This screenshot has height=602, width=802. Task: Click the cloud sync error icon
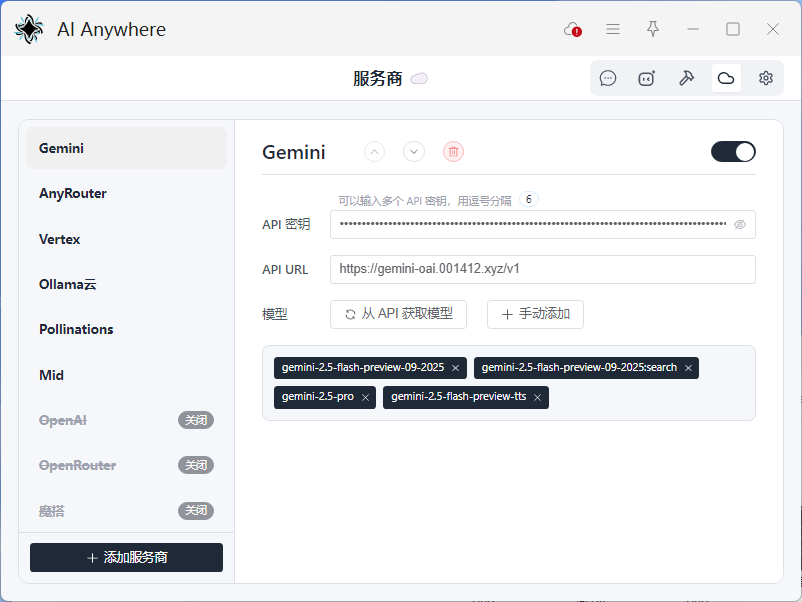pyautogui.click(x=573, y=29)
